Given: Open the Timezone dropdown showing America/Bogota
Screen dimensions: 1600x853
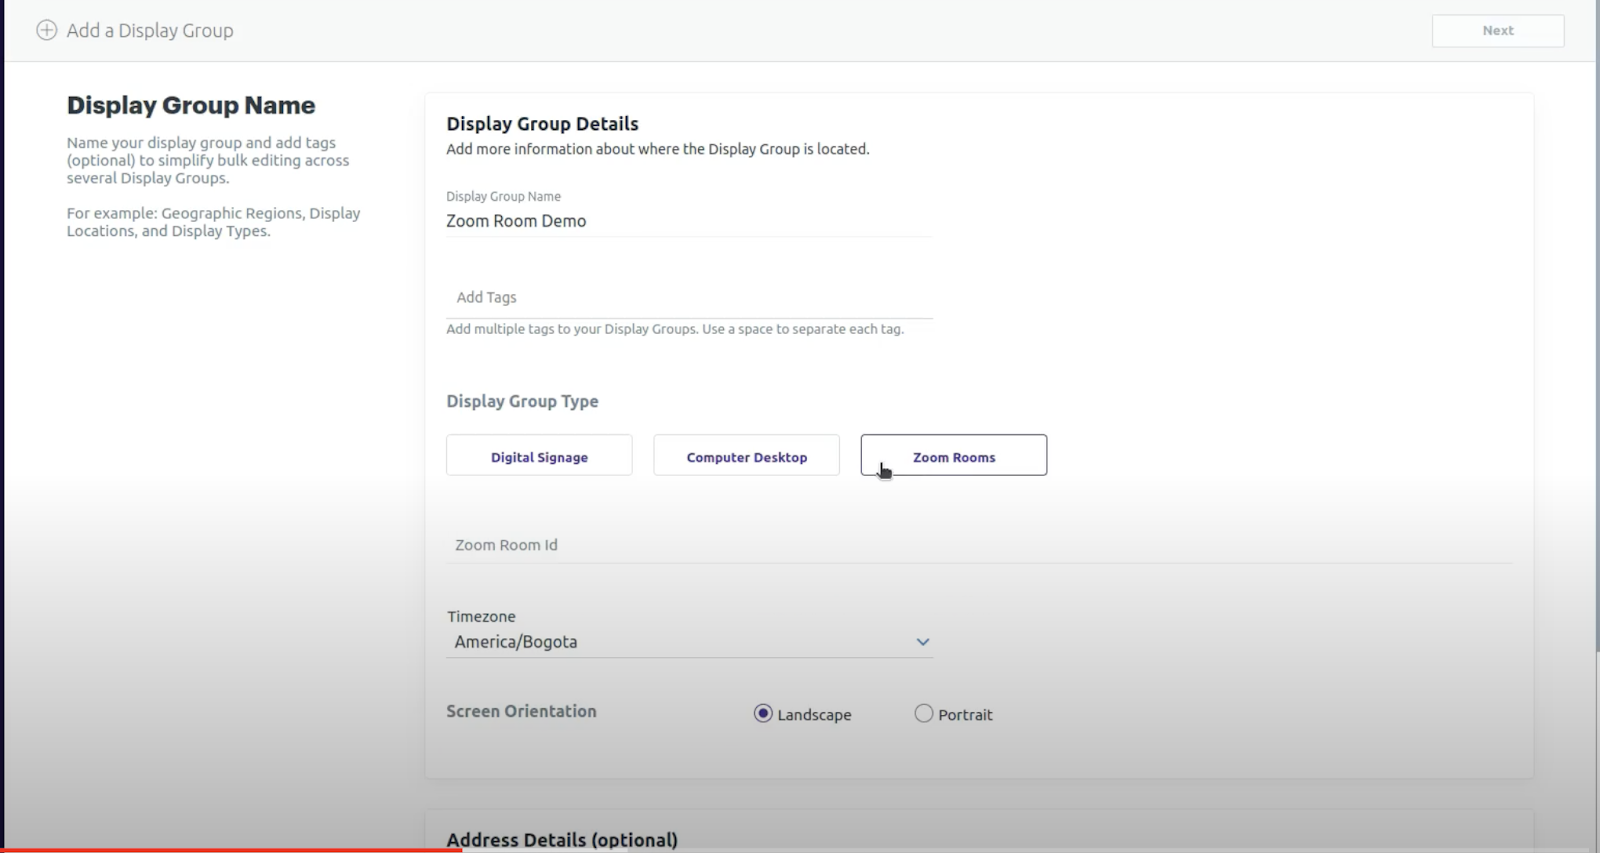Looking at the screenshot, I should [x=689, y=642].
